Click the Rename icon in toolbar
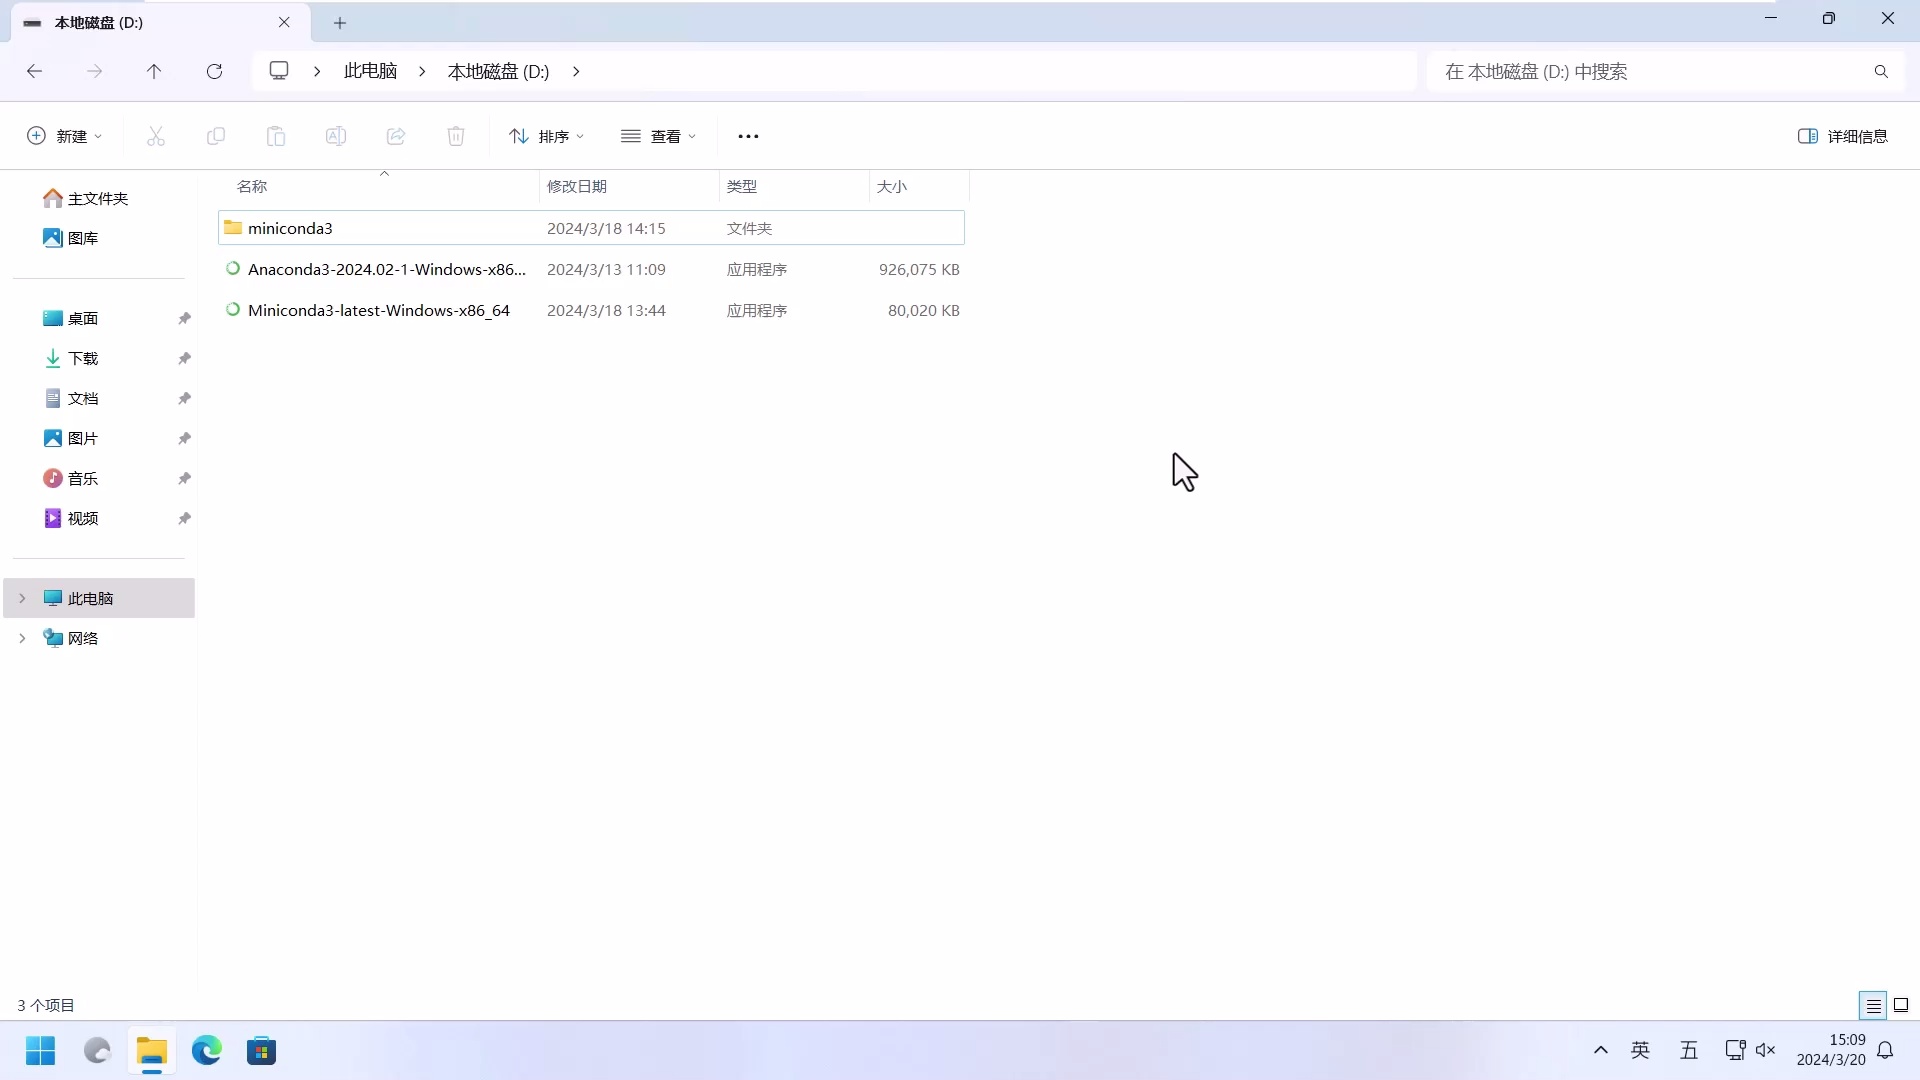 tap(336, 136)
